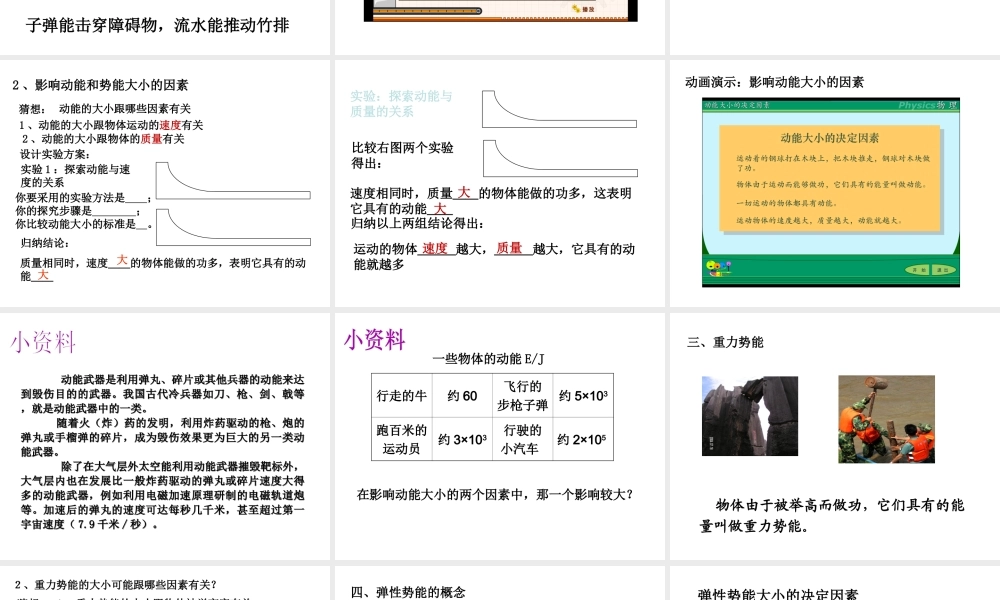Viewport: 1000px width, 600px height.
Task: Click the line 你要采用的实验方法是
Action: (x=84, y=198)
